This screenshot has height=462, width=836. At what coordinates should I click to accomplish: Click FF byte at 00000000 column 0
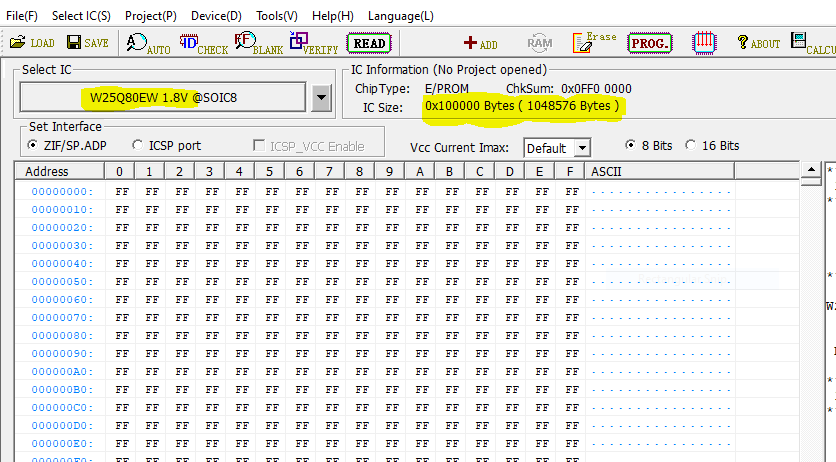(x=122, y=192)
